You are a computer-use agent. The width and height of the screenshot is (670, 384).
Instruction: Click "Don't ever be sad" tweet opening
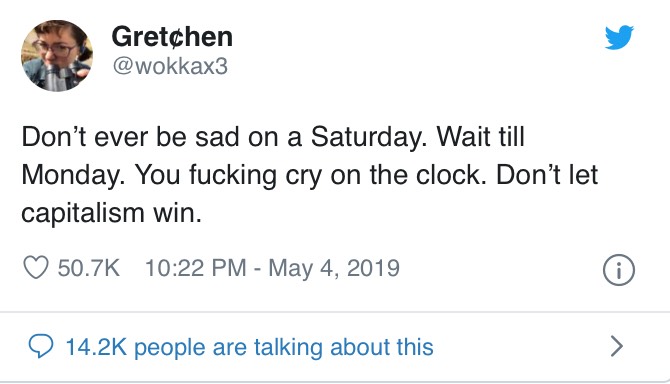pyautogui.click(x=130, y=137)
